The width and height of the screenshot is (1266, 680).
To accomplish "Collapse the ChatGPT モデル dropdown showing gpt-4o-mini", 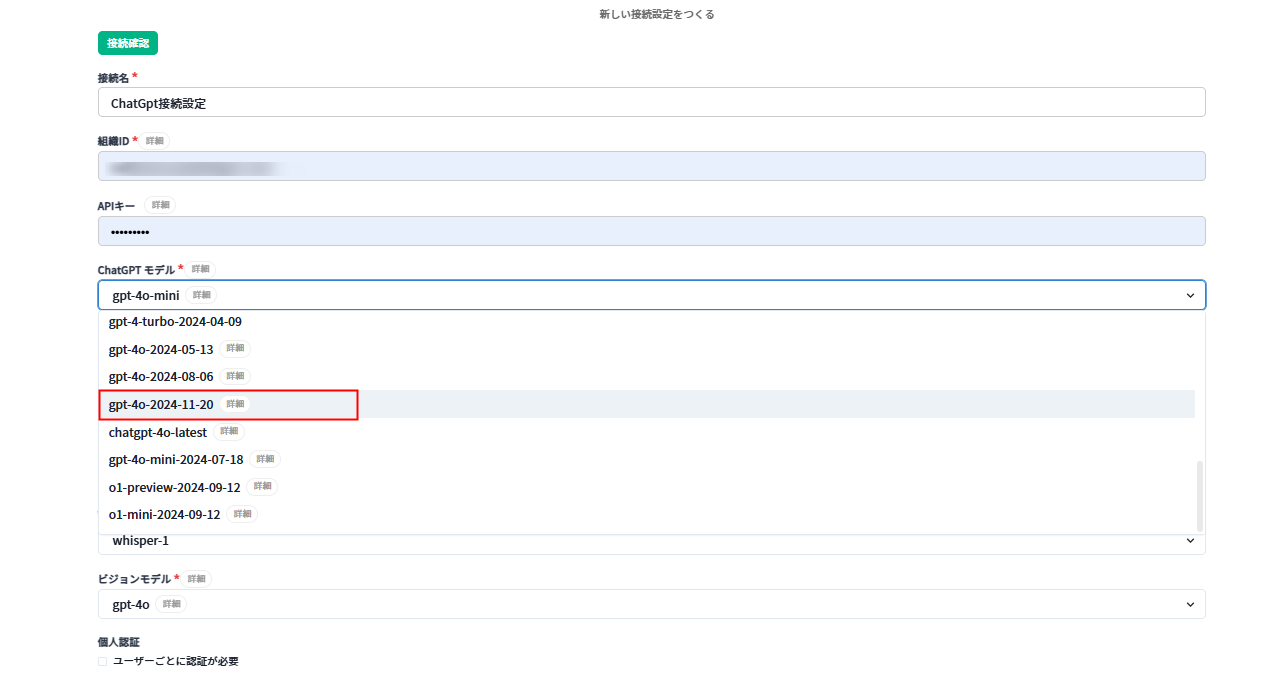I will point(651,295).
